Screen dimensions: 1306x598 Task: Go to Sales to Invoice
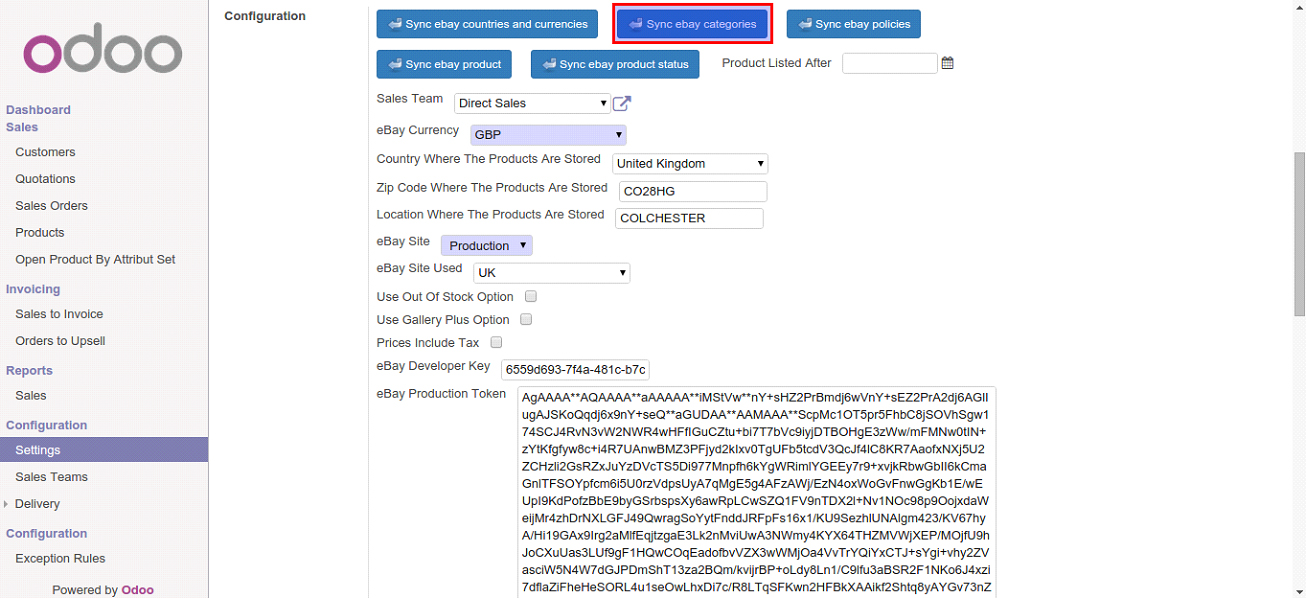point(59,314)
